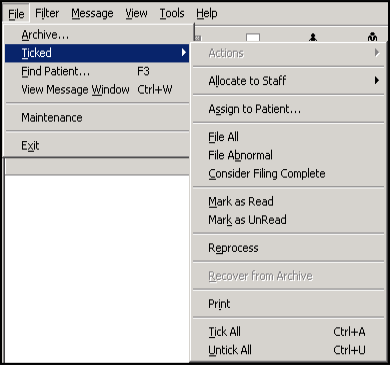Select File All in the submenu
The height and width of the screenshot is (365, 390).
[x=288, y=137]
